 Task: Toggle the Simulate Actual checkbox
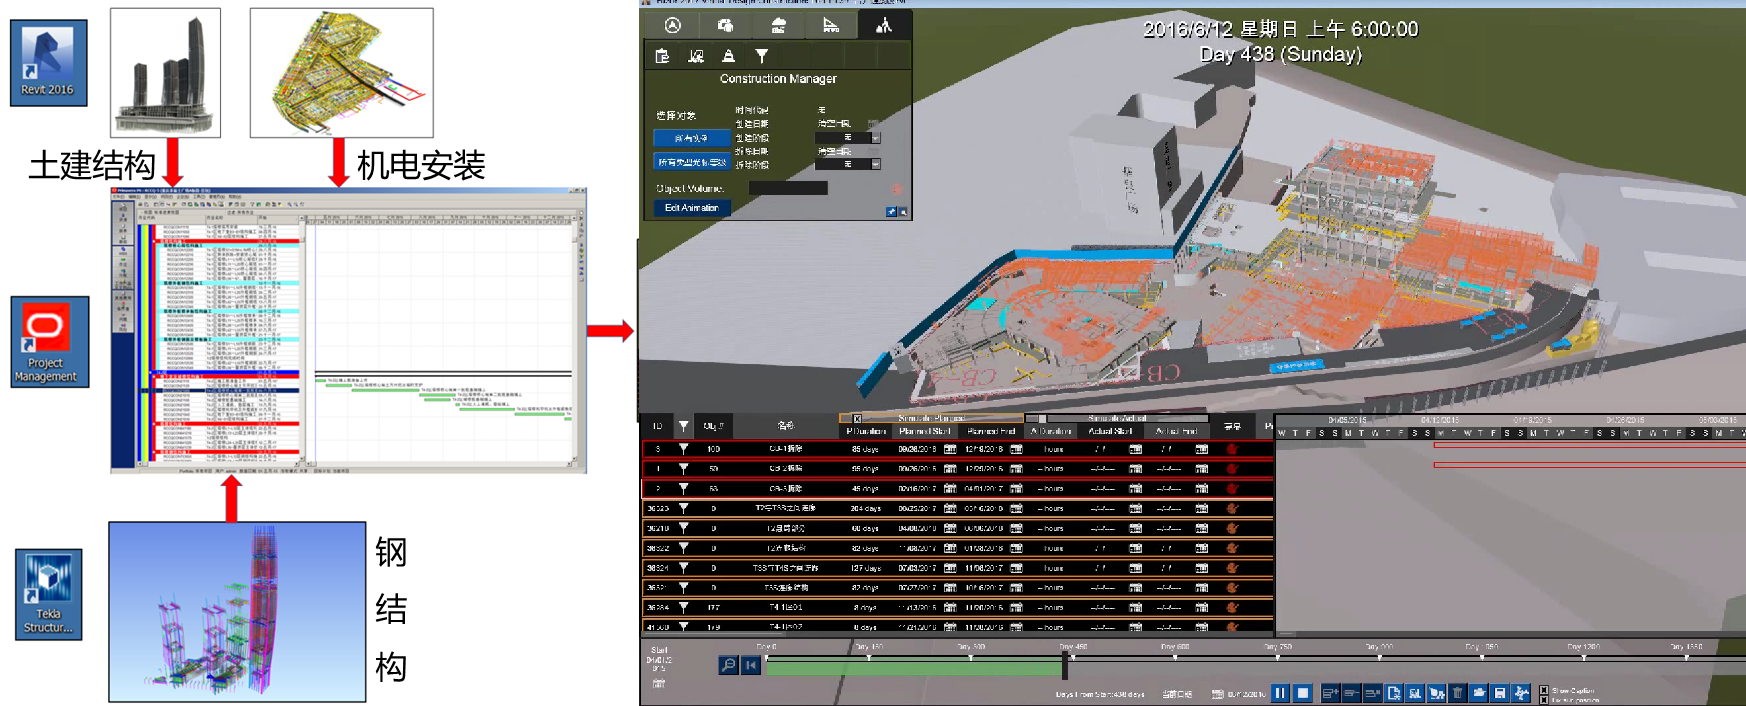click(1041, 419)
